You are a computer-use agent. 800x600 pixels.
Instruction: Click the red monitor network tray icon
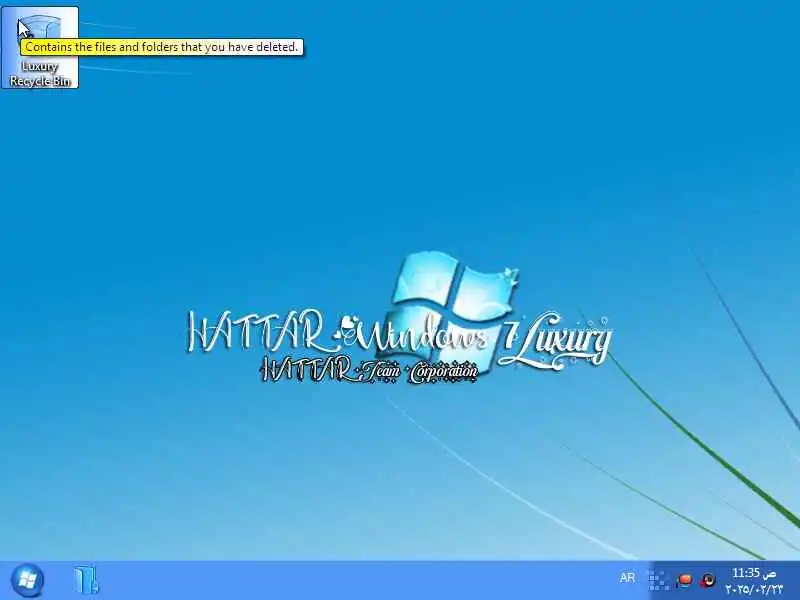pyautogui.click(x=684, y=580)
